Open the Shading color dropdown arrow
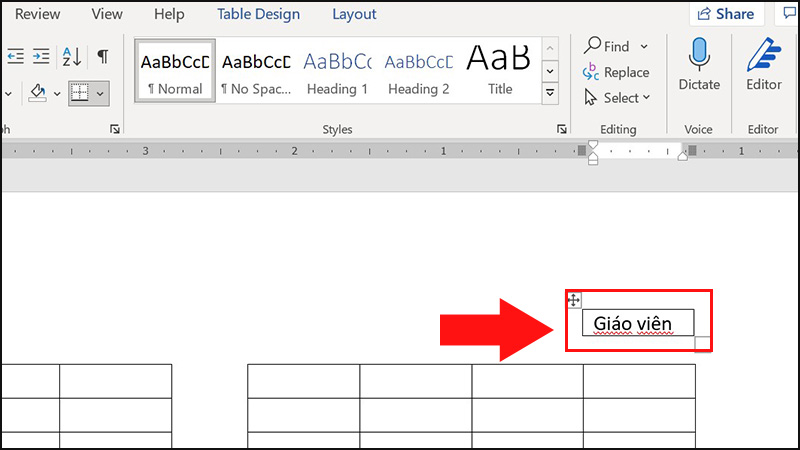 57,93
